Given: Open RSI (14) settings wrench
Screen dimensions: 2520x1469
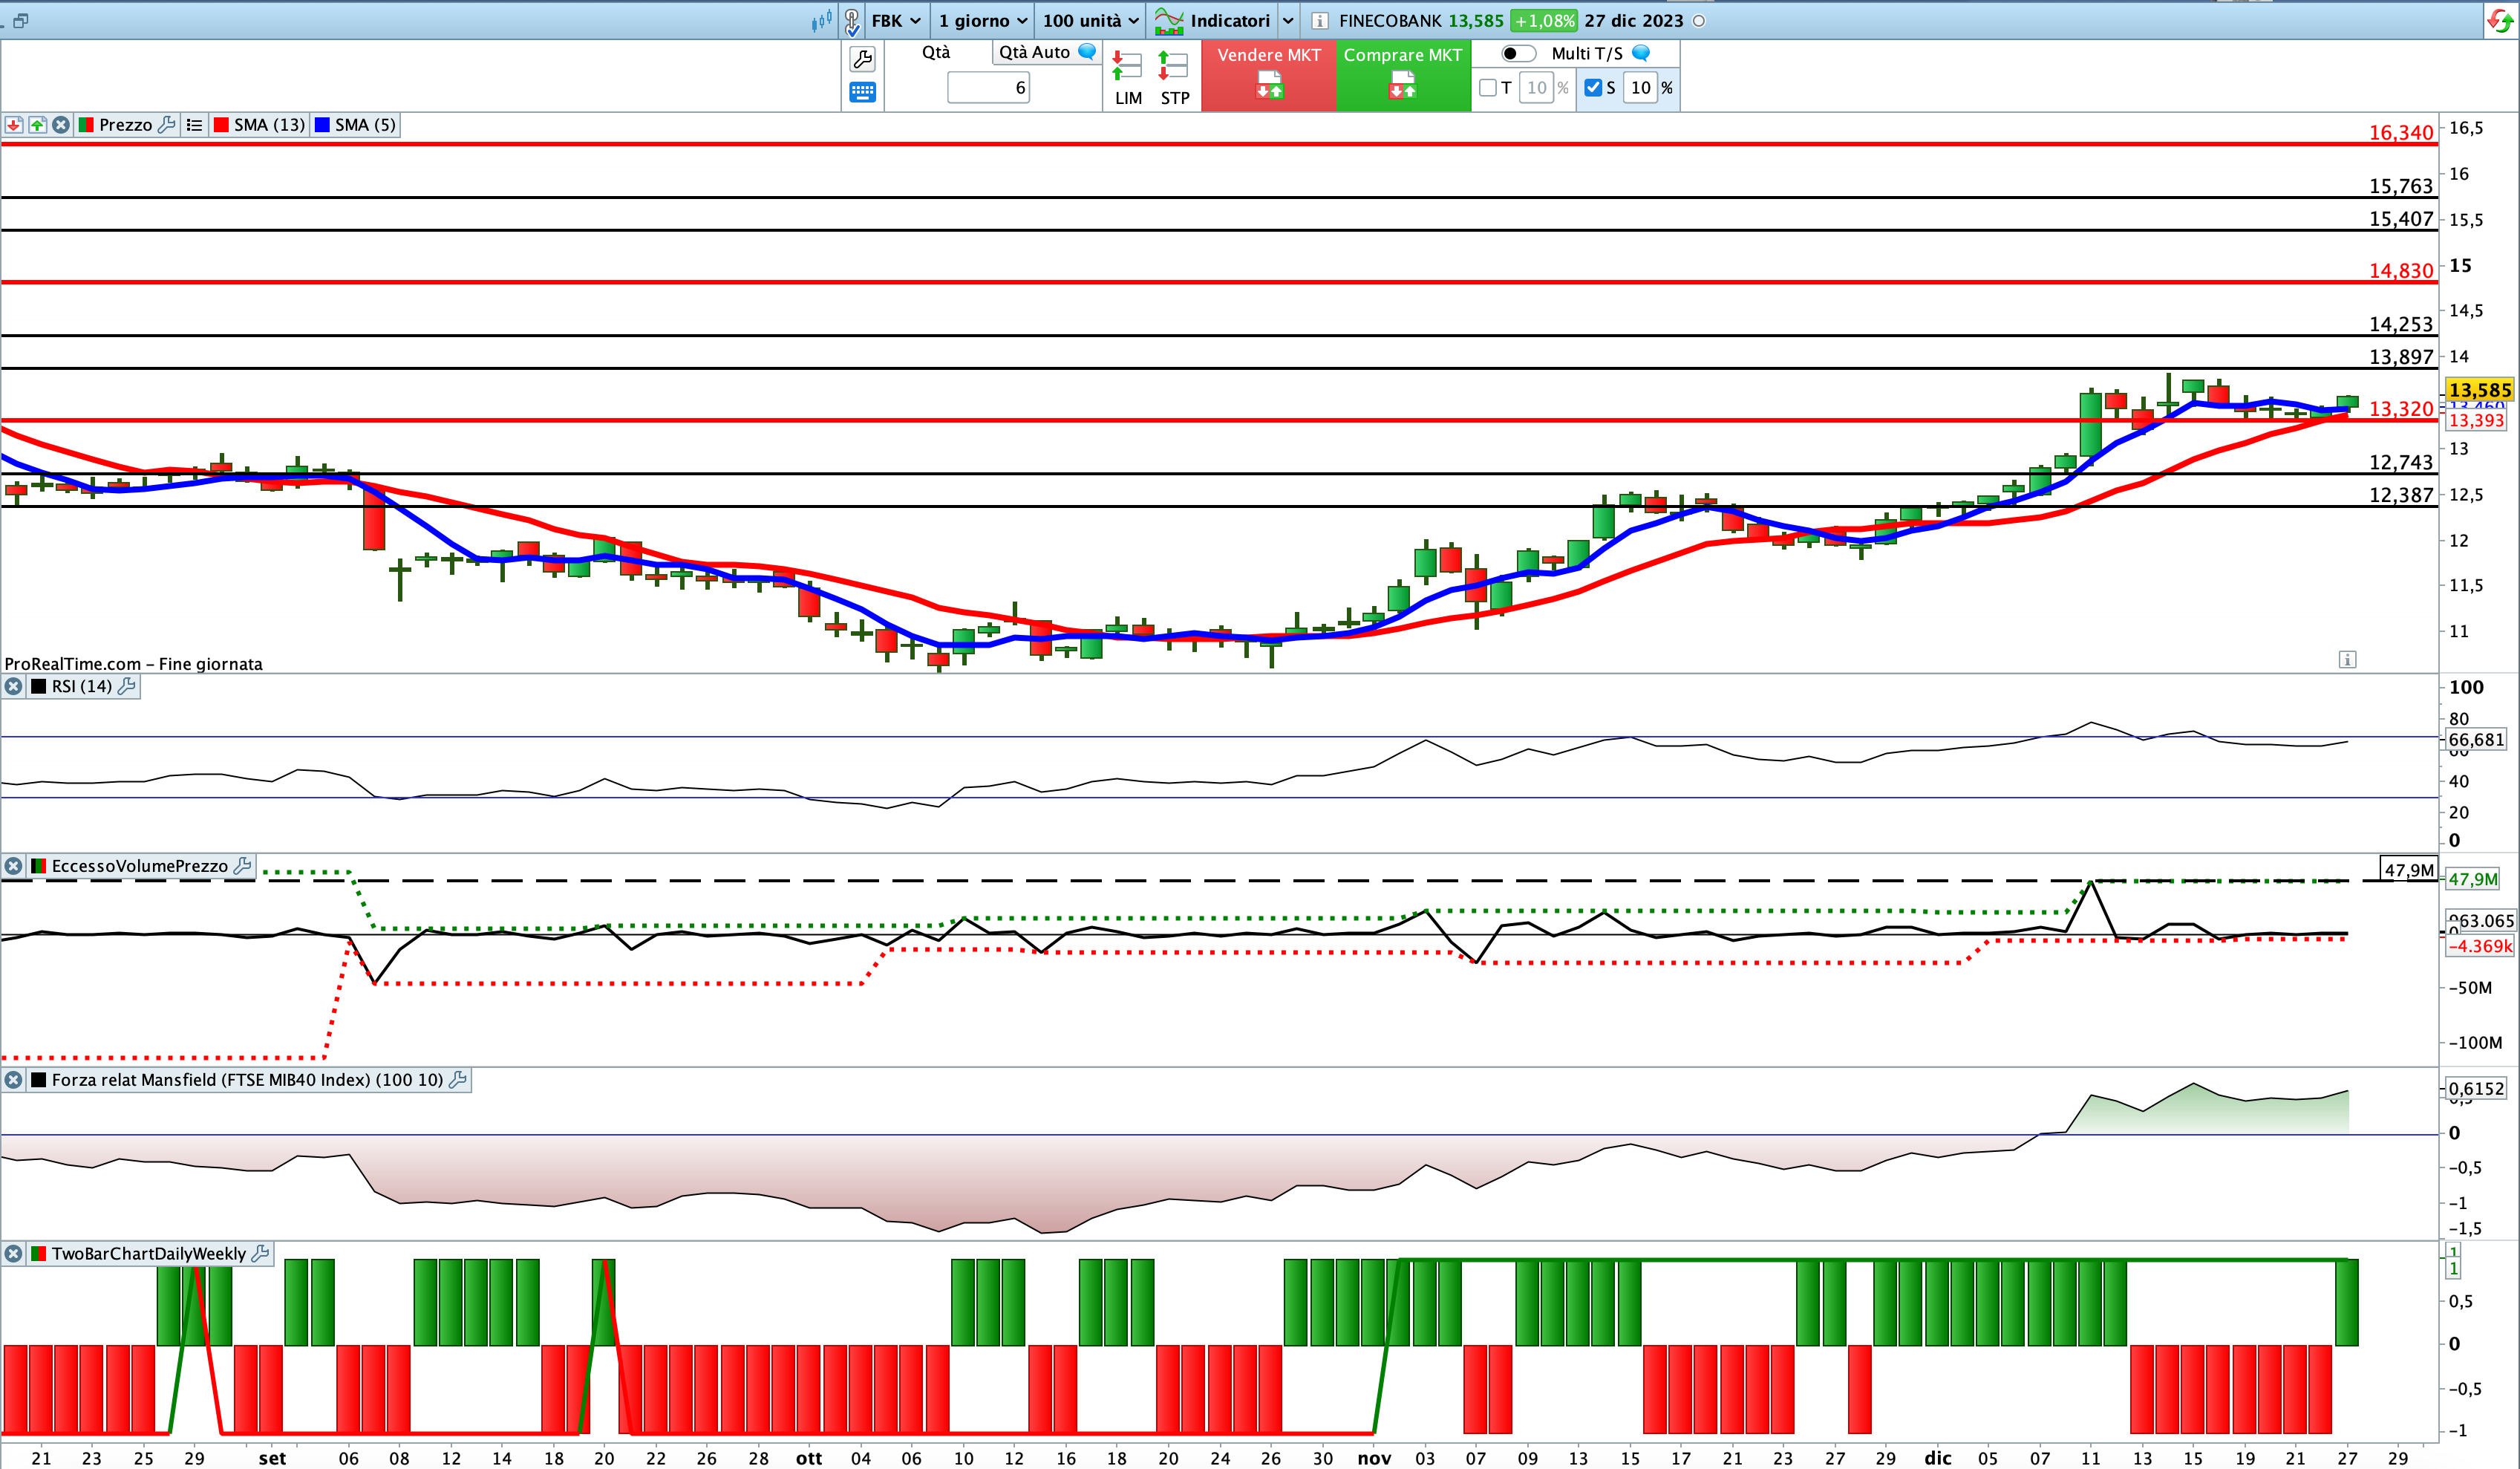Looking at the screenshot, I should (127, 686).
